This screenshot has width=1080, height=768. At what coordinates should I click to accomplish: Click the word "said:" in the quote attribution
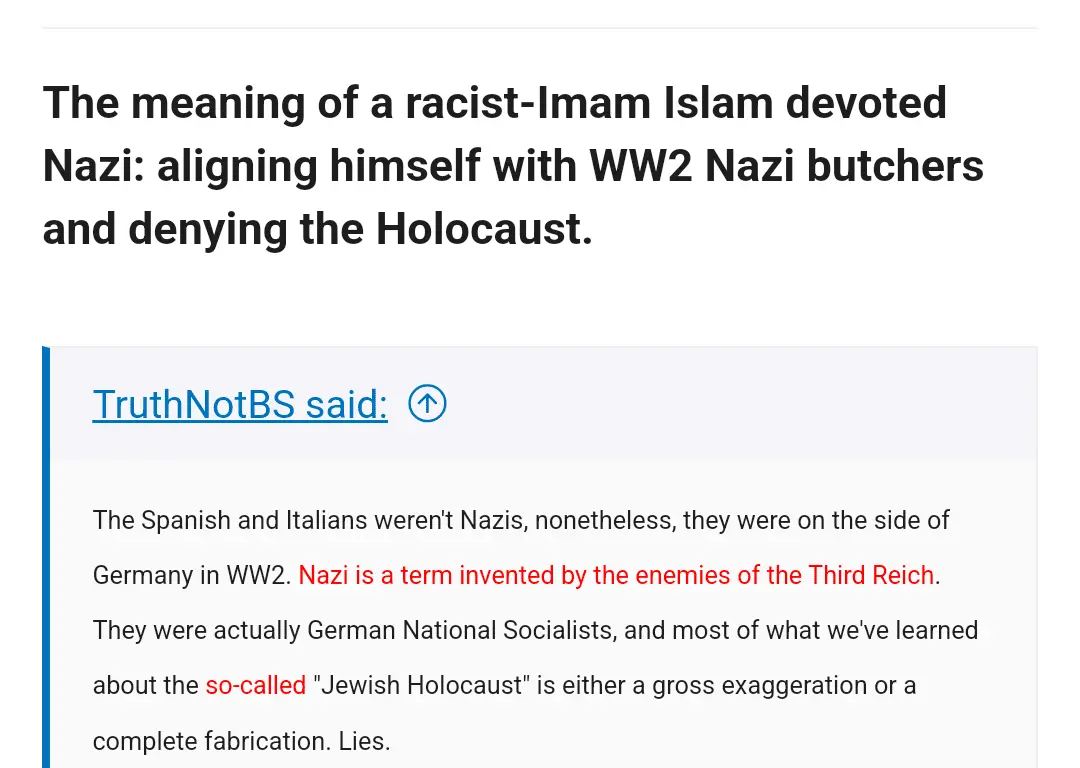tap(346, 404)
